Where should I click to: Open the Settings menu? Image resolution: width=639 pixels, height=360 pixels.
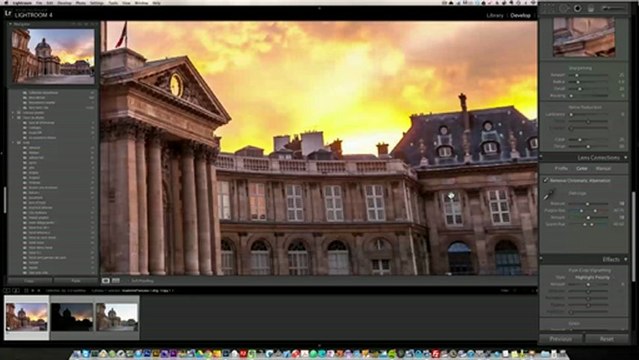pos(97,2)
